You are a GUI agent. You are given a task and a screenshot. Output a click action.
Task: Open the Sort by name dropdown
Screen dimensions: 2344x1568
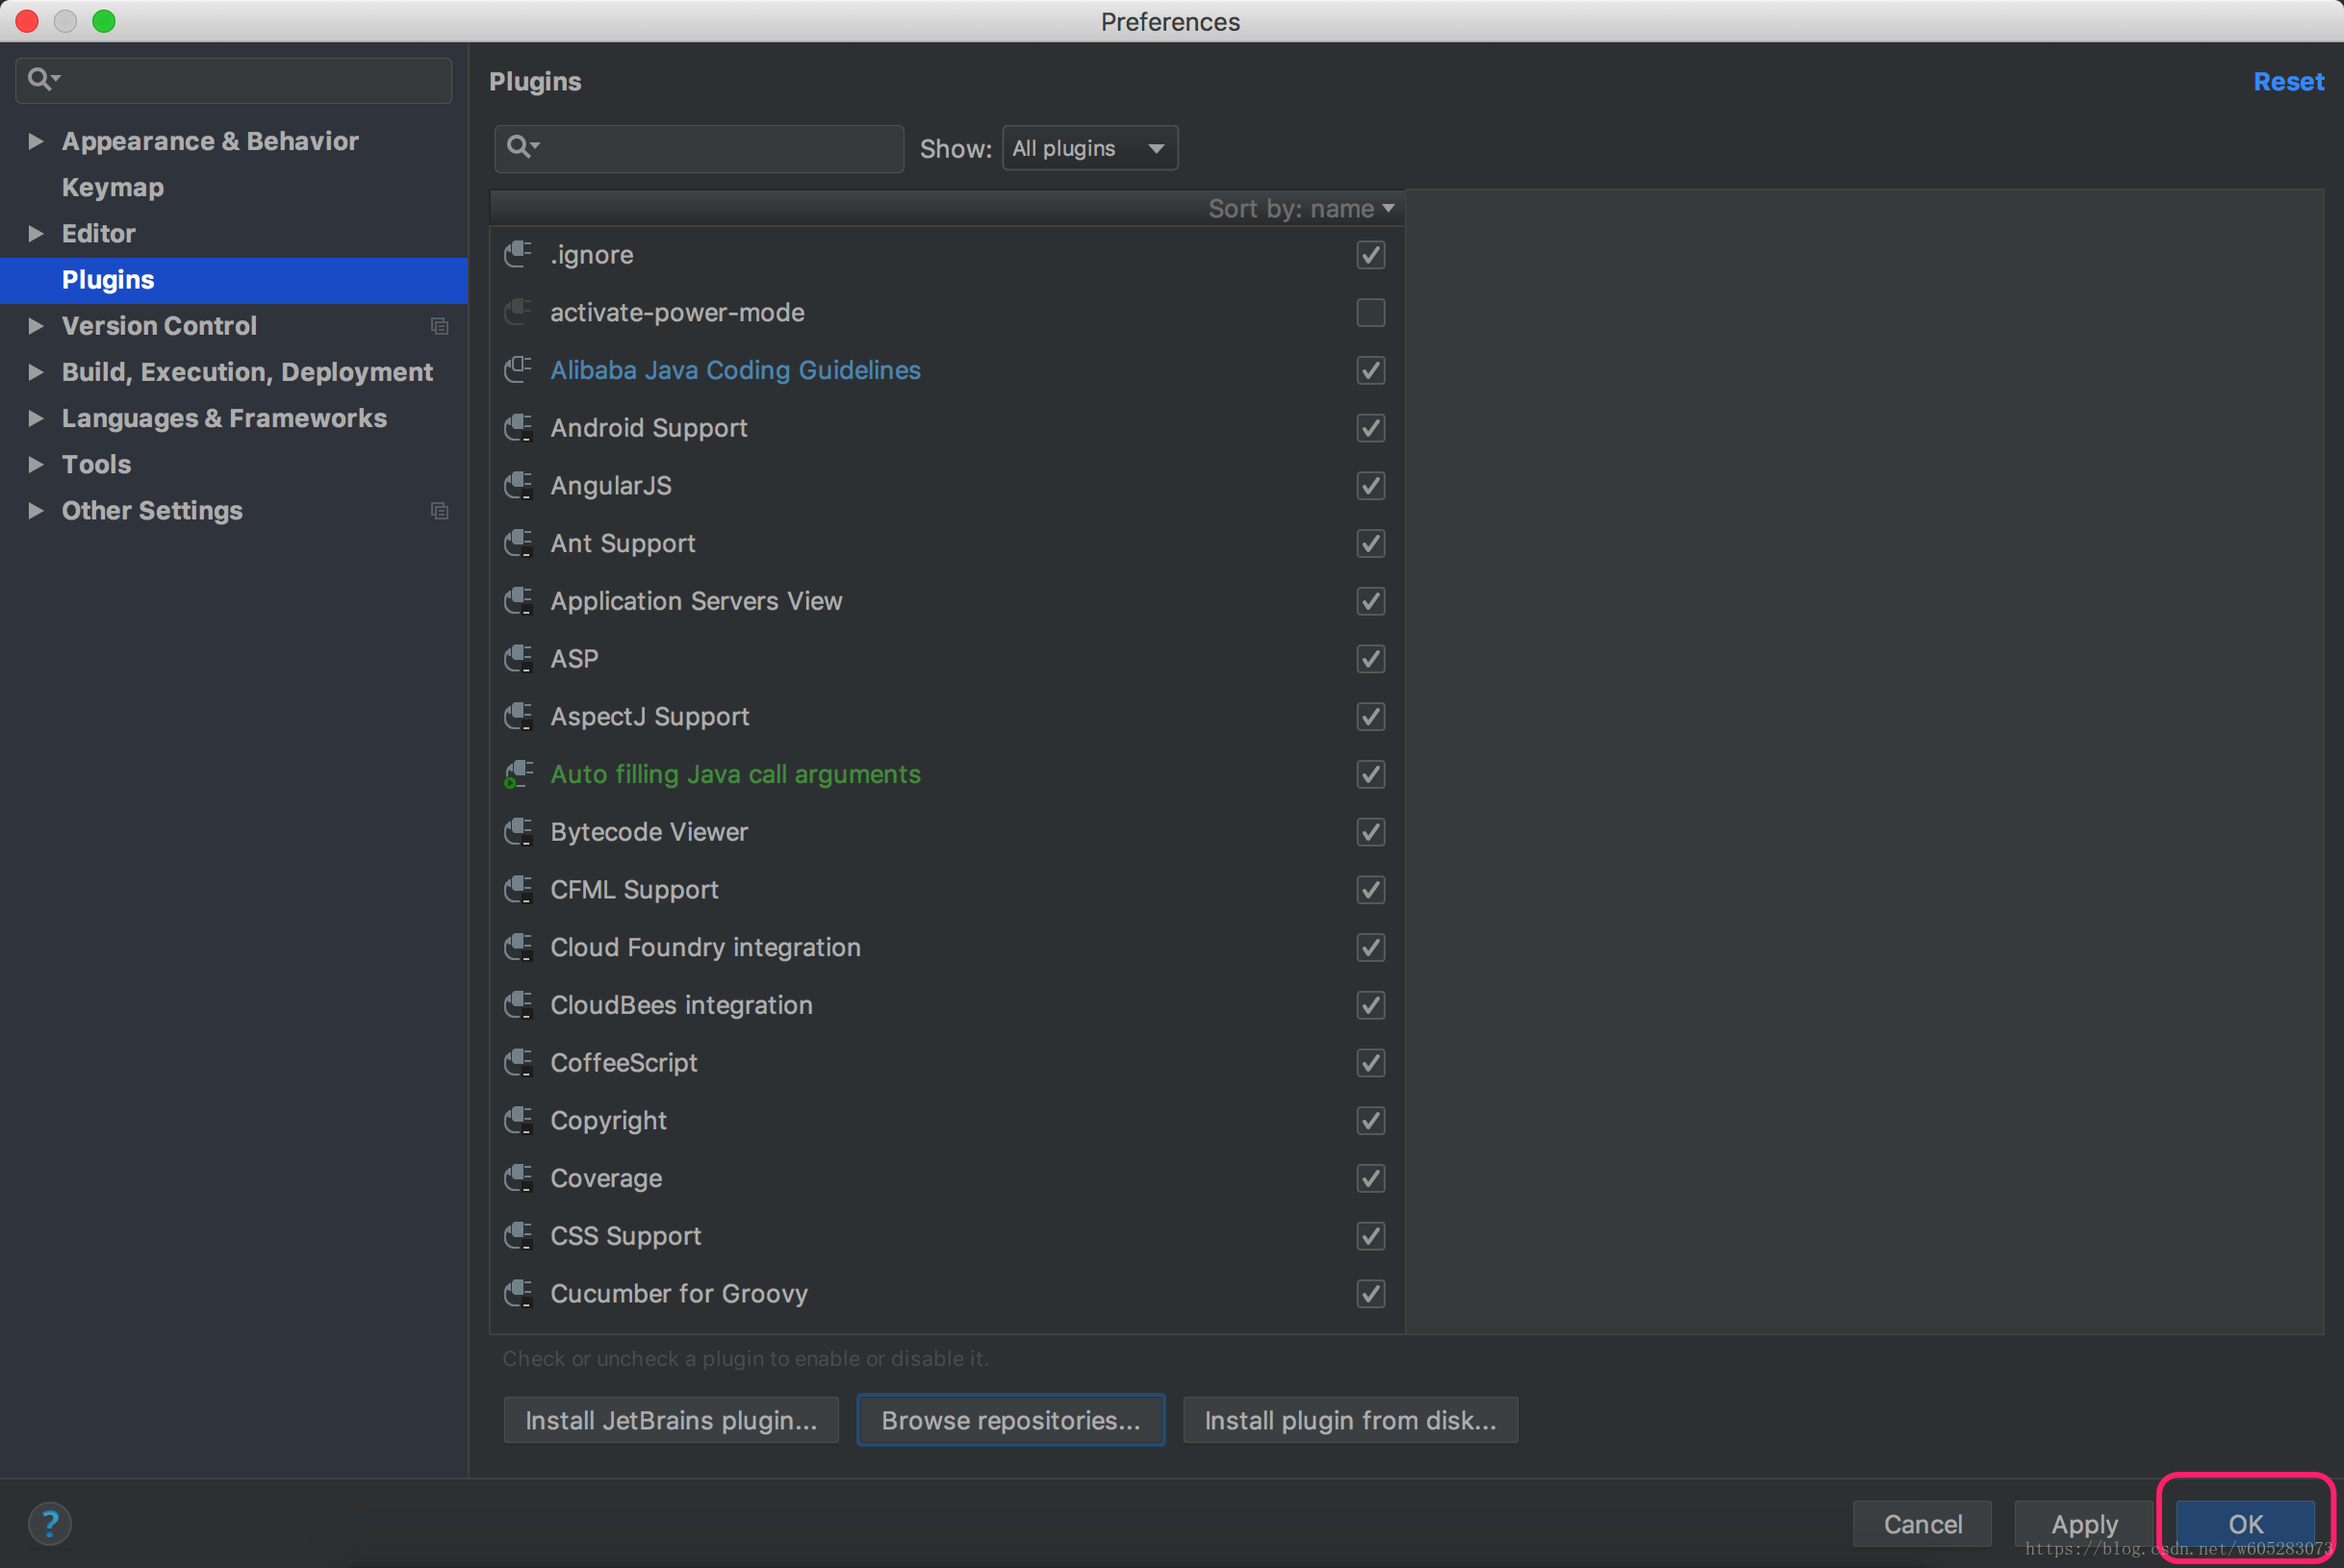(1300, 208)
